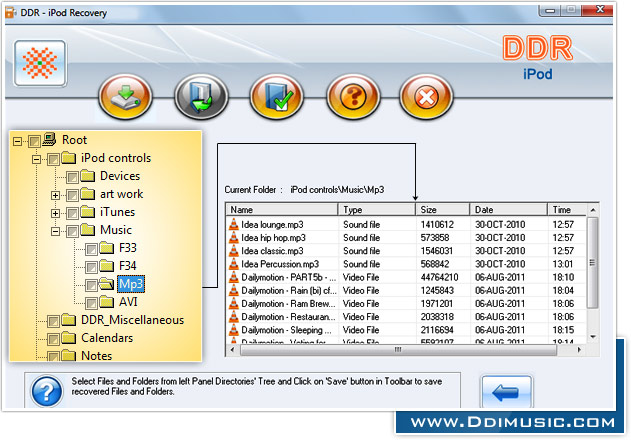Click the file list scroll right arrow
The height and width of the screenshot is (440, 631).
[579, 350]
